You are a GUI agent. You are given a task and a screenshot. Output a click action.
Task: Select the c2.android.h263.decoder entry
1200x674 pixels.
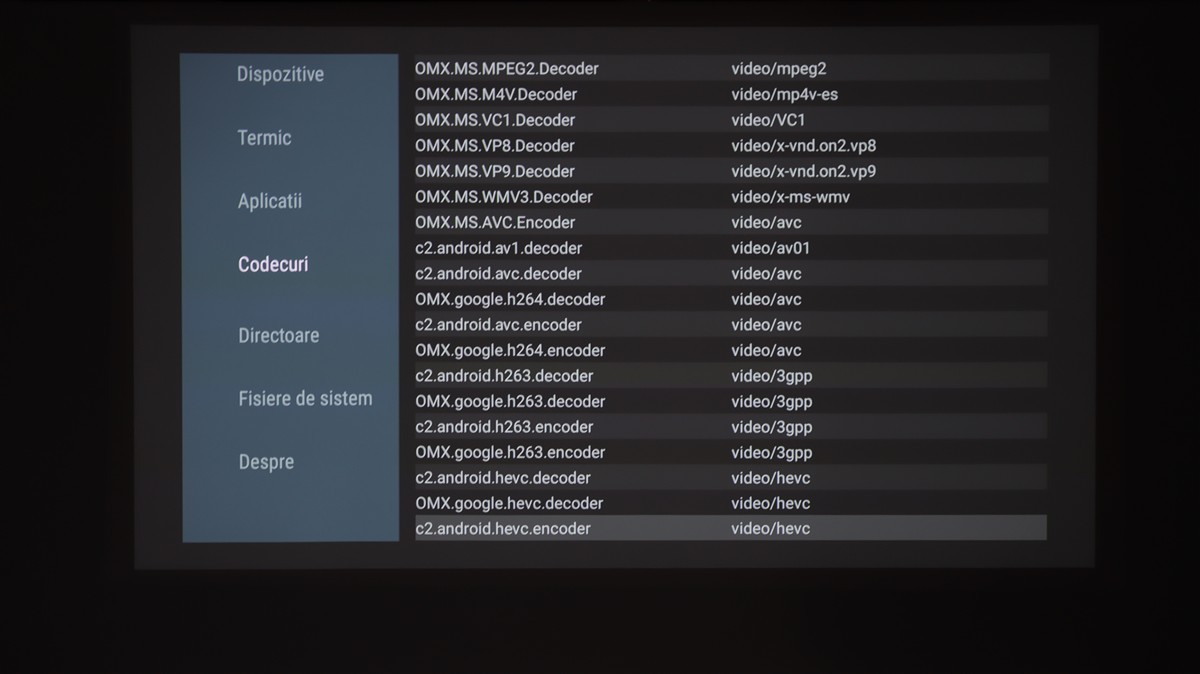coord(504,376)
